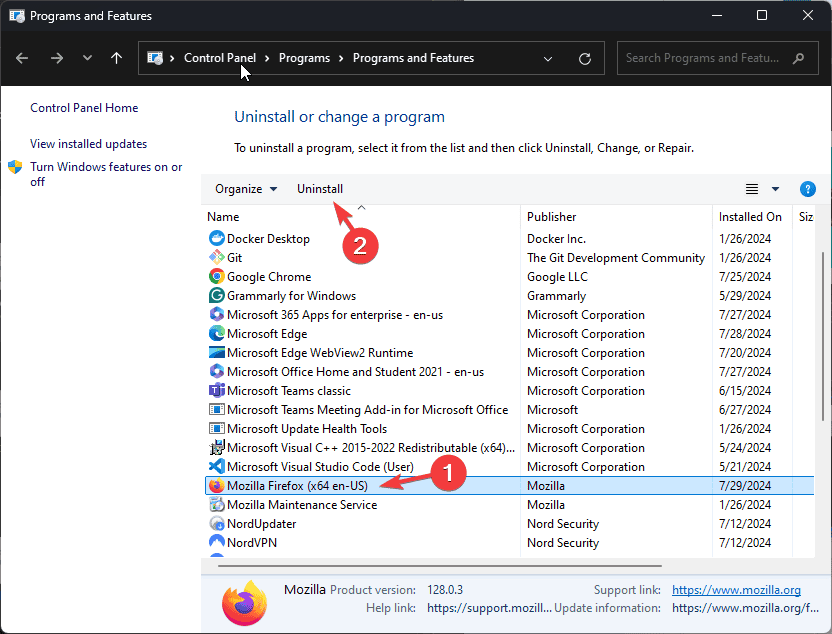Click the Programs breadcrumb
The image size is (832, 634).
click(305, 58)
